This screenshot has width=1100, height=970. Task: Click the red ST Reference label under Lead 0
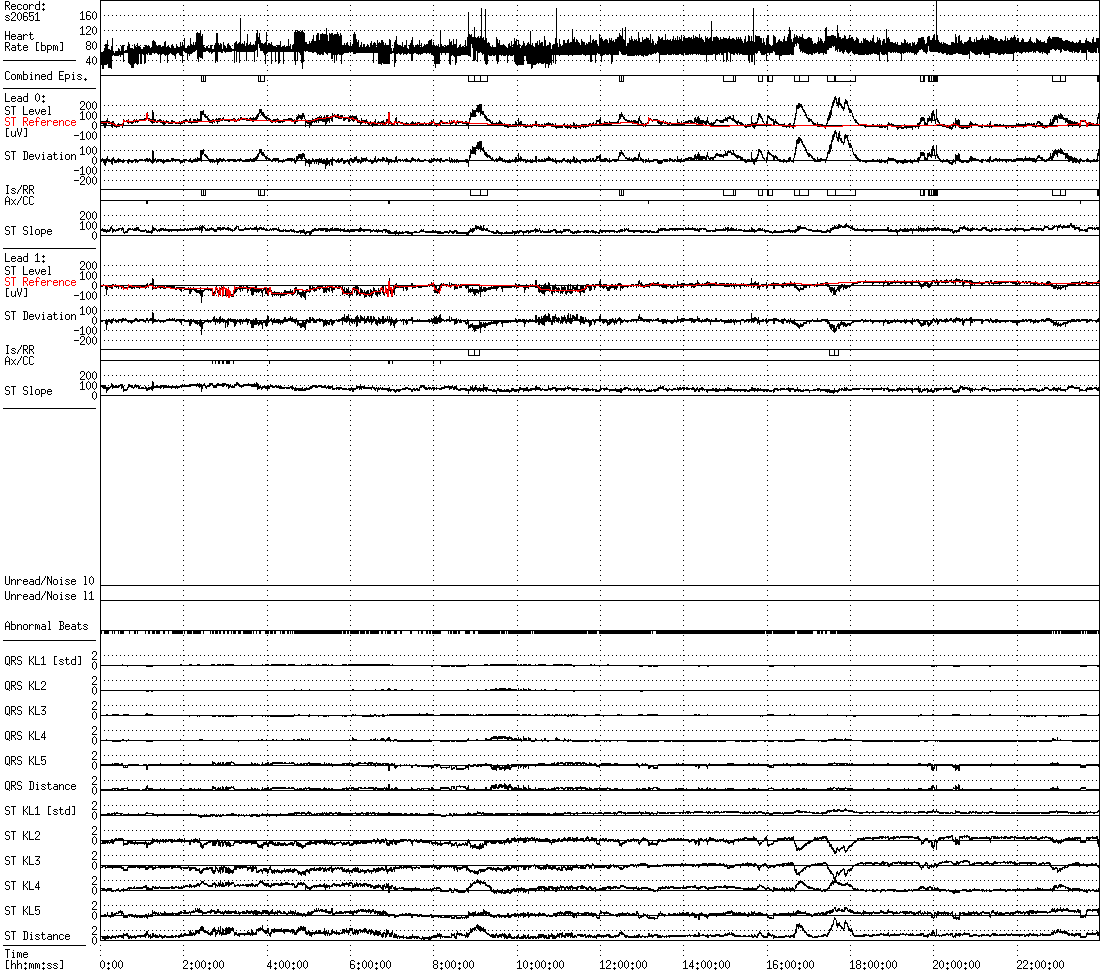click(x=40, y=122)
